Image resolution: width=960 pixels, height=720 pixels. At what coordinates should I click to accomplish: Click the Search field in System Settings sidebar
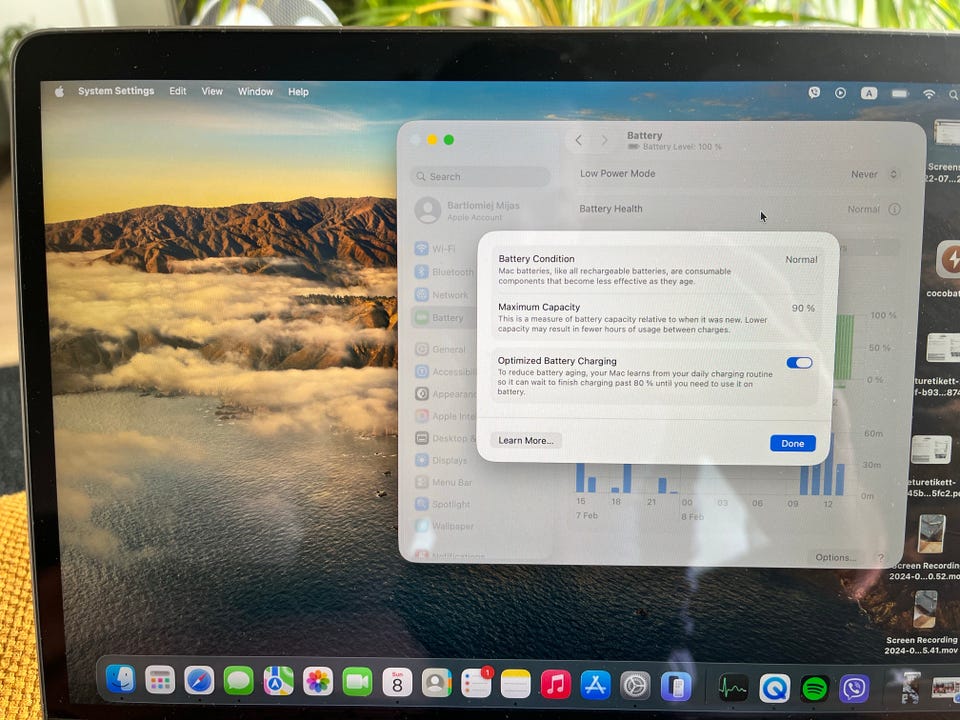(480, 176)
